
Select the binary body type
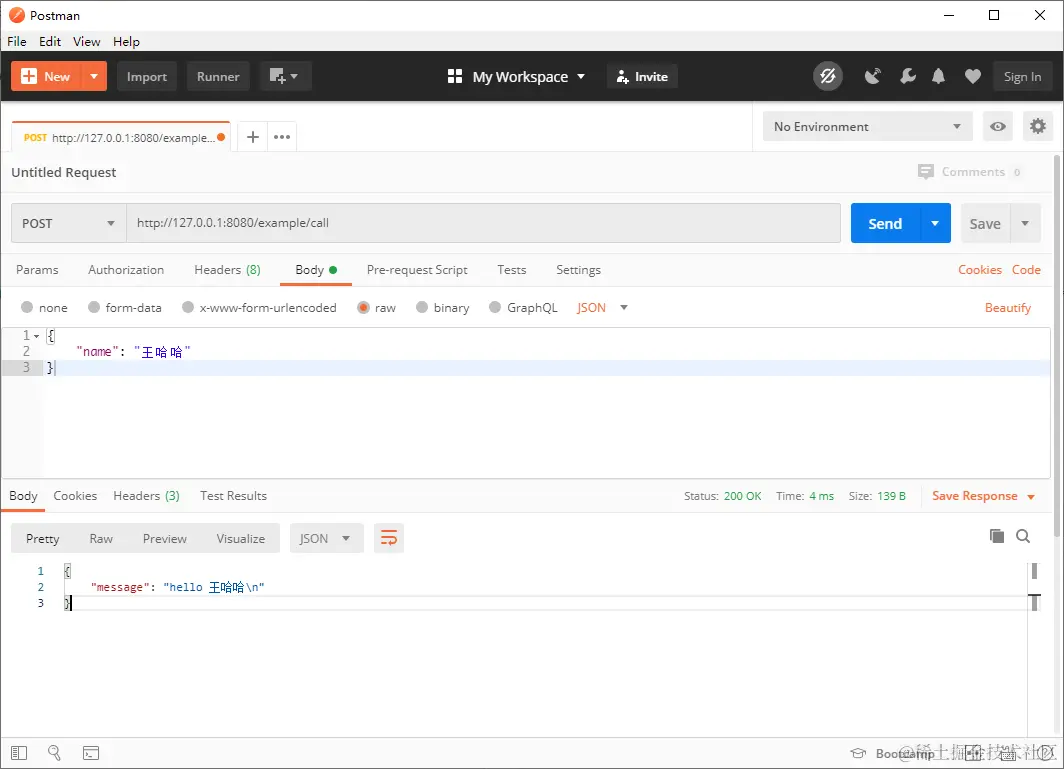pos(442,307)
